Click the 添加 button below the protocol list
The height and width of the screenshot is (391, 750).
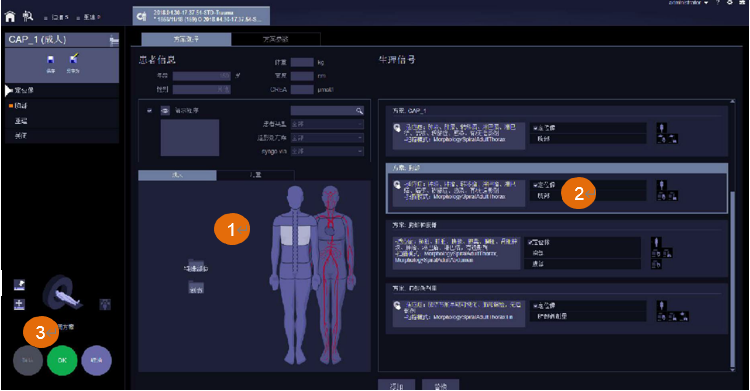[397, 385]
